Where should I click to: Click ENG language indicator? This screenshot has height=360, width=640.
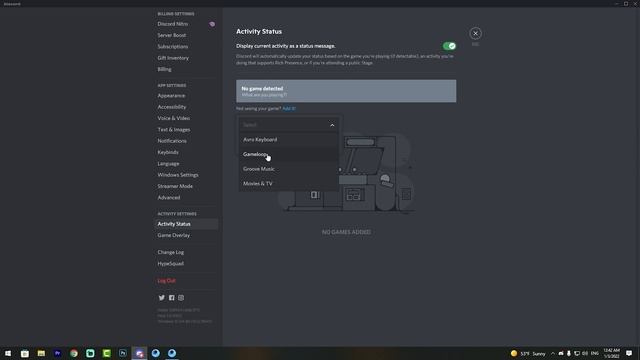tap(595, 353)
